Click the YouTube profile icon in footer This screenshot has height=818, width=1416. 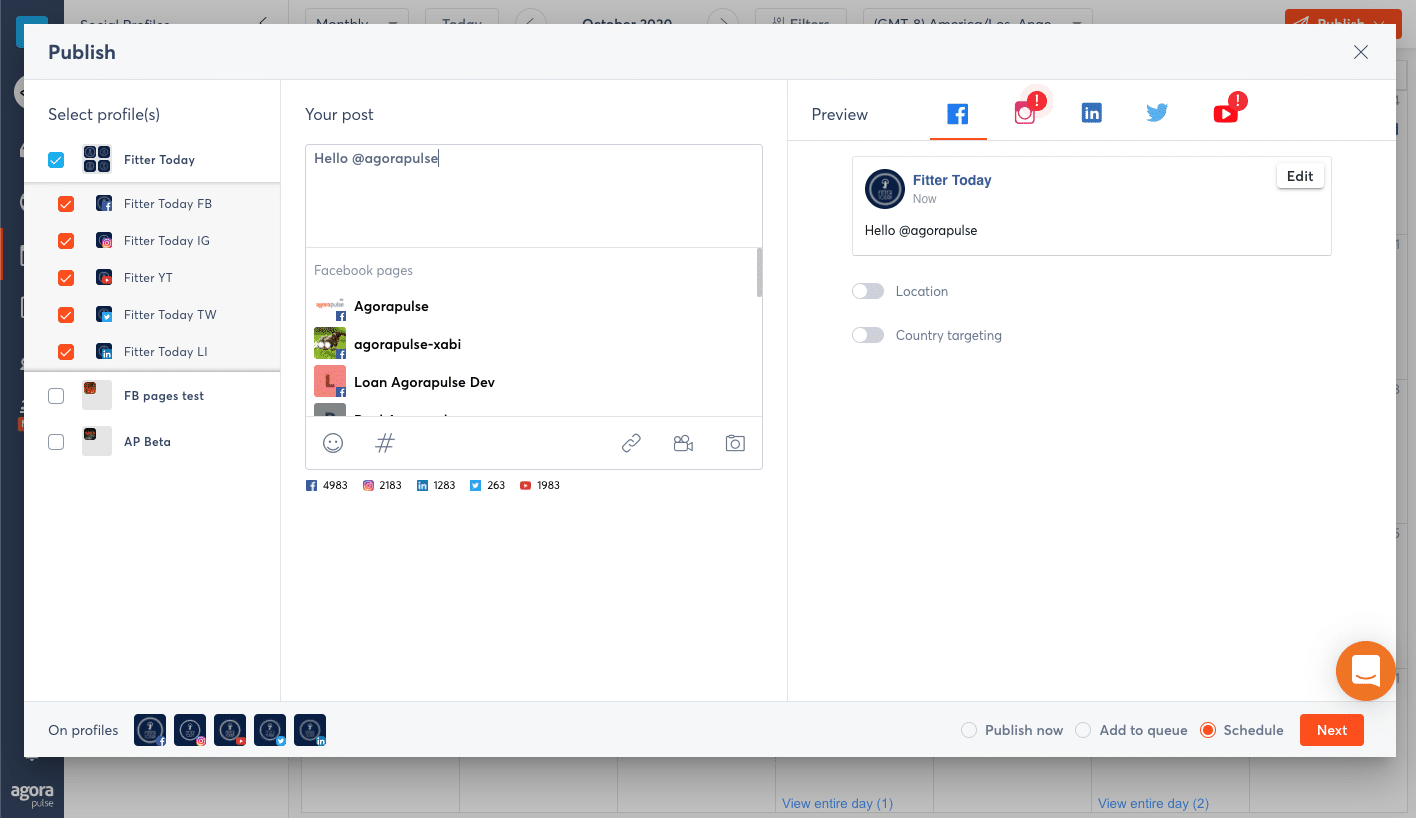click(x=230, y=730)
